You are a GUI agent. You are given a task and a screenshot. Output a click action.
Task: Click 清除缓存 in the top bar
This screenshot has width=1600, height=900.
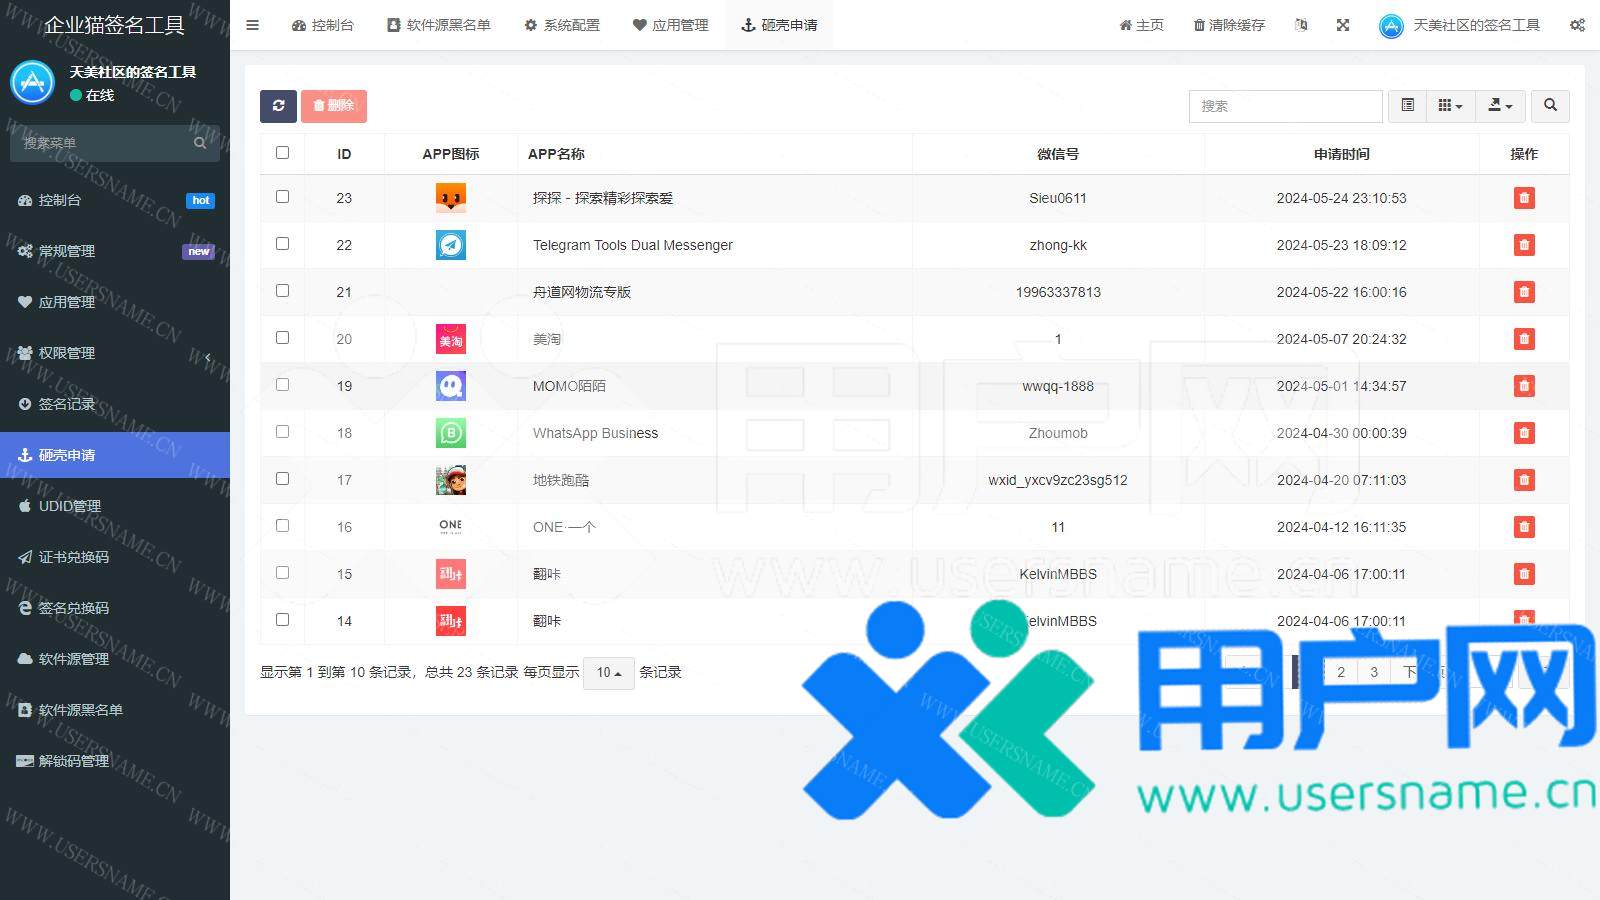pyautogui.click(x=1229, y=25)
